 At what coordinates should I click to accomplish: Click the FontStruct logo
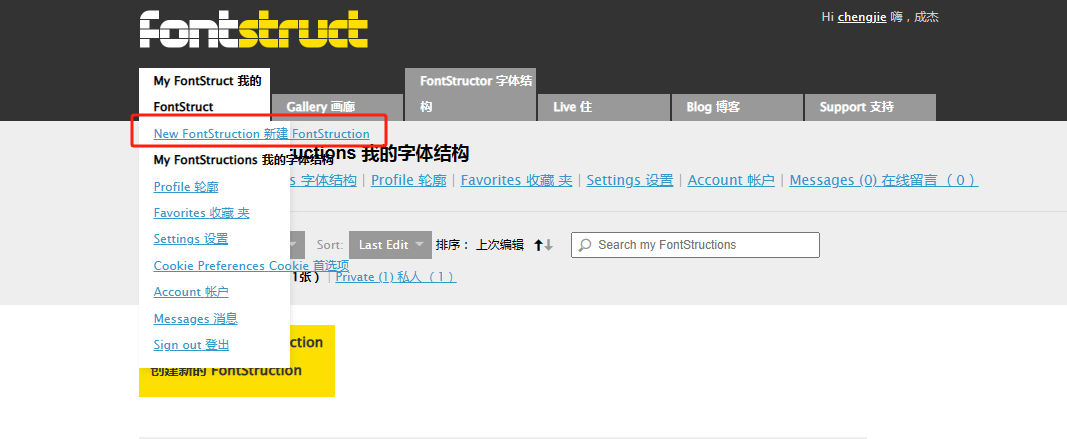[253, 29]
